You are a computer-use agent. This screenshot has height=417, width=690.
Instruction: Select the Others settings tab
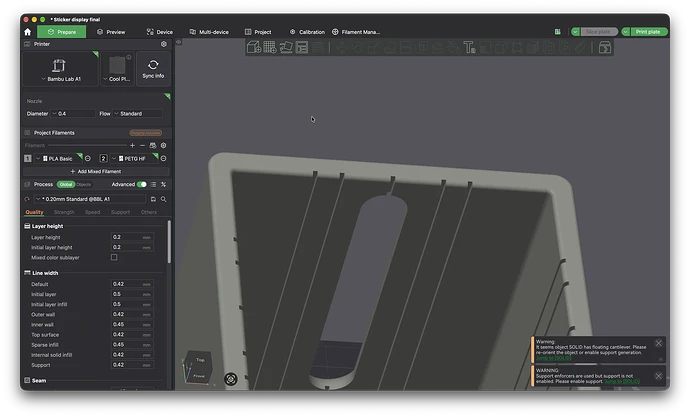point(149,212)
